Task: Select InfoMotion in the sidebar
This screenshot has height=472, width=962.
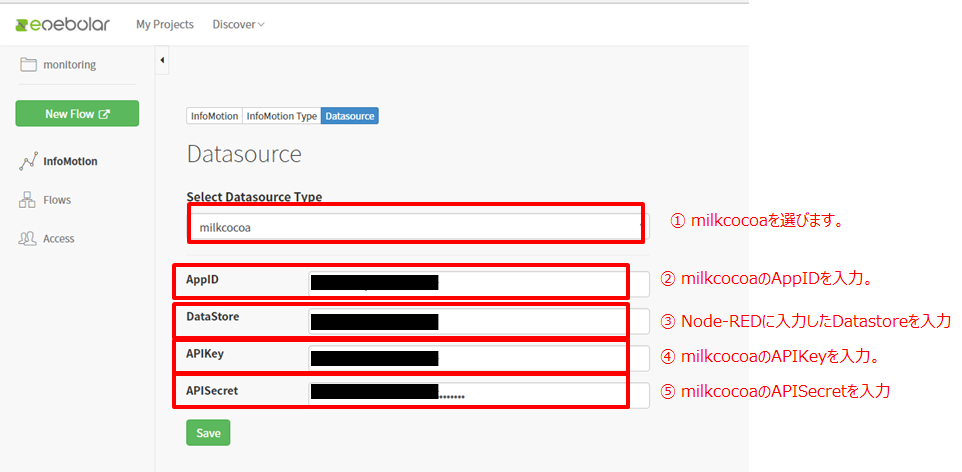Action: click(70, 161)
